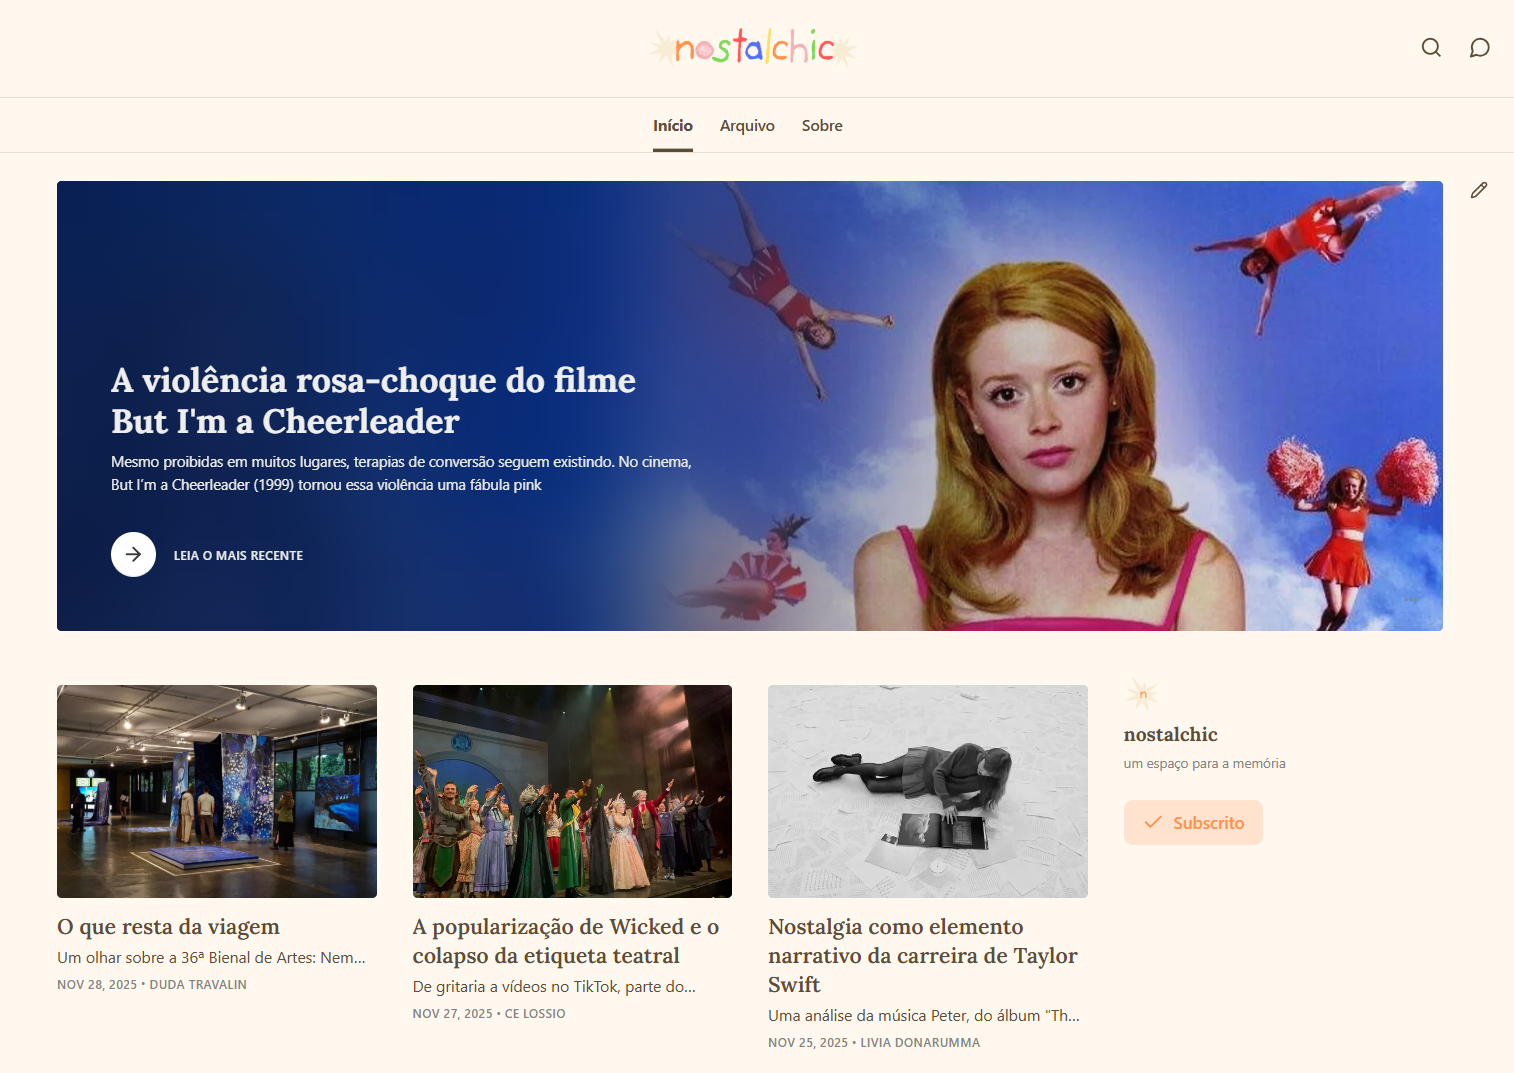Click the Wicked stage cast thumbnail

(572, 791)
